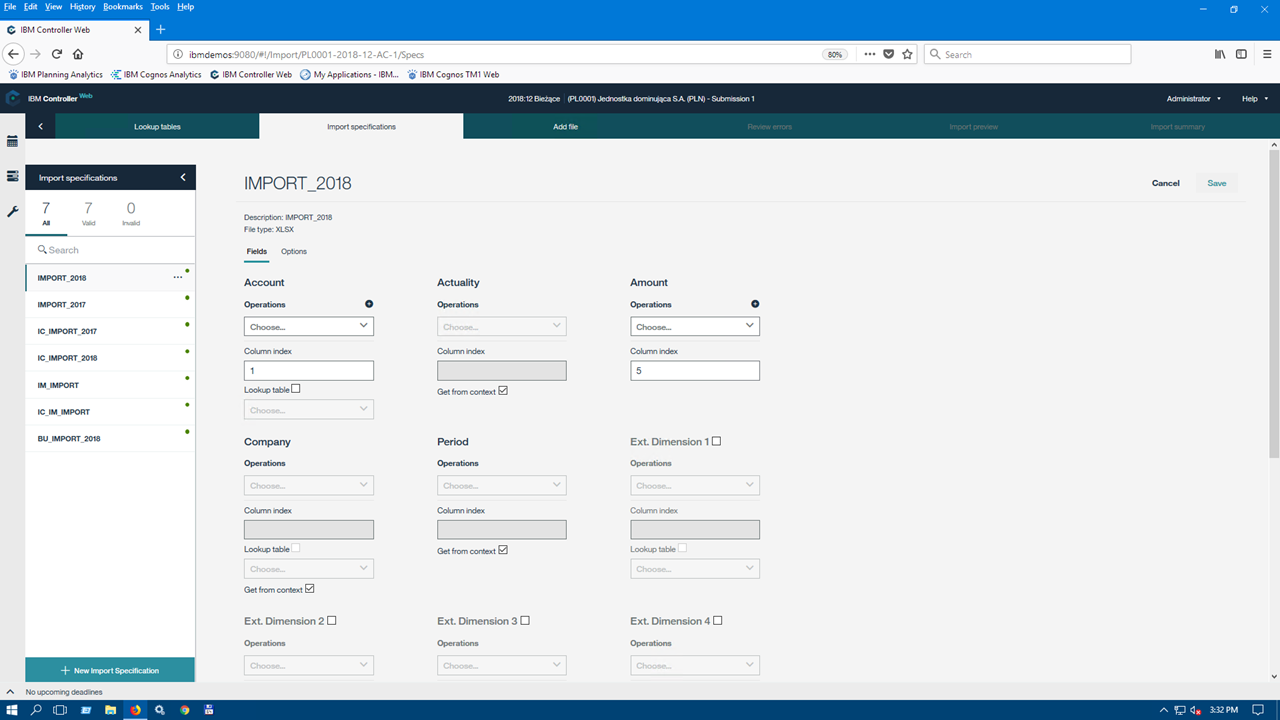Open Company Operations dropdown
This screenshot has height=720, width=1280.
309,485
